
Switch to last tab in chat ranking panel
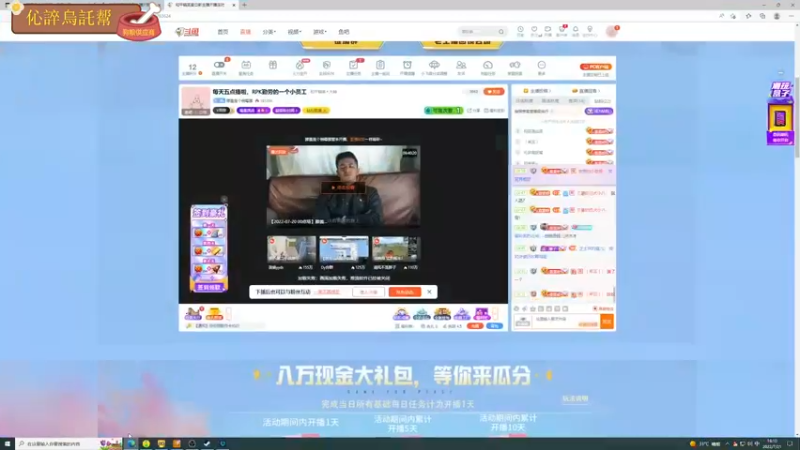click(603, 101)
